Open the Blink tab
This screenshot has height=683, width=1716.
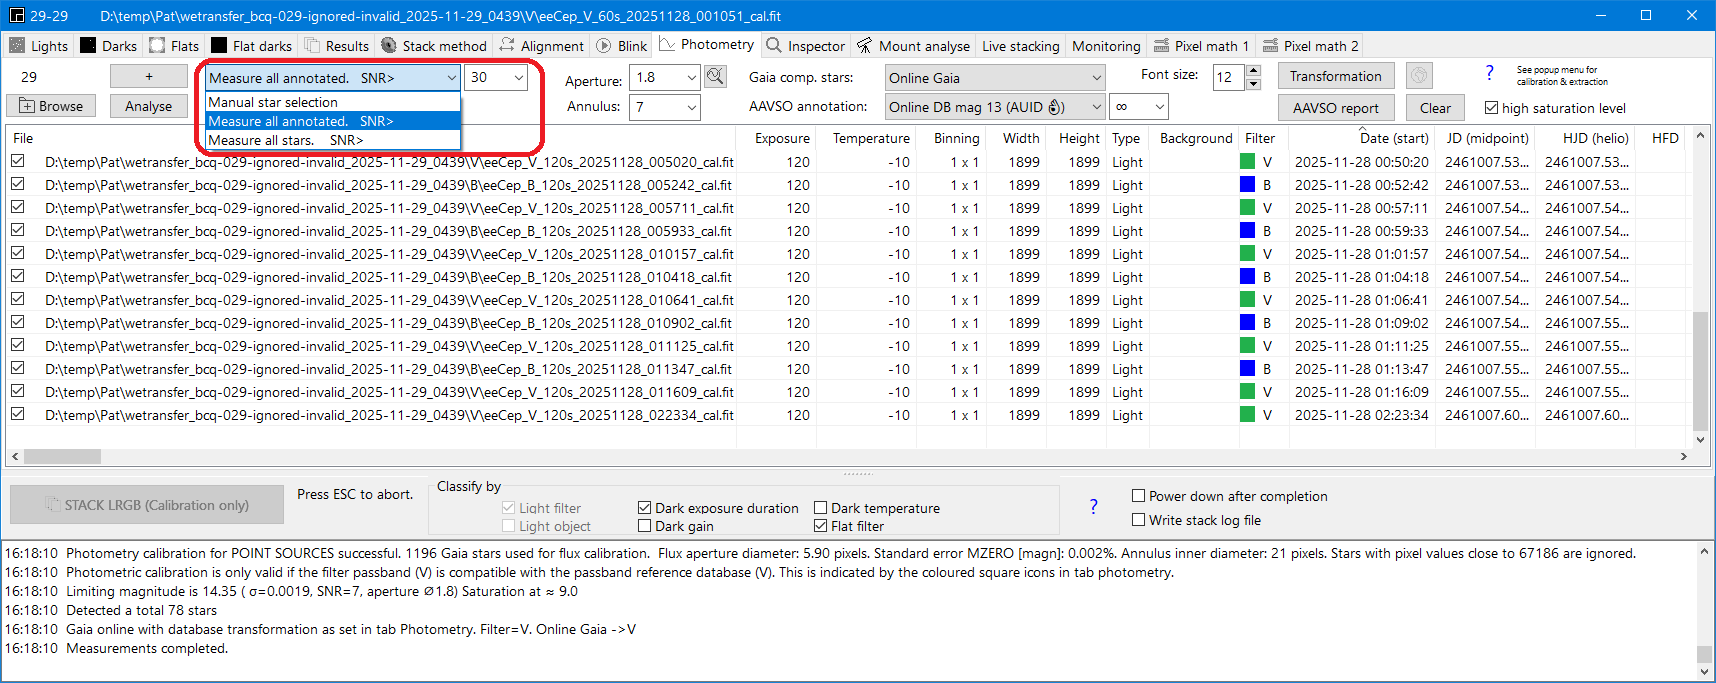pos(622,46)
